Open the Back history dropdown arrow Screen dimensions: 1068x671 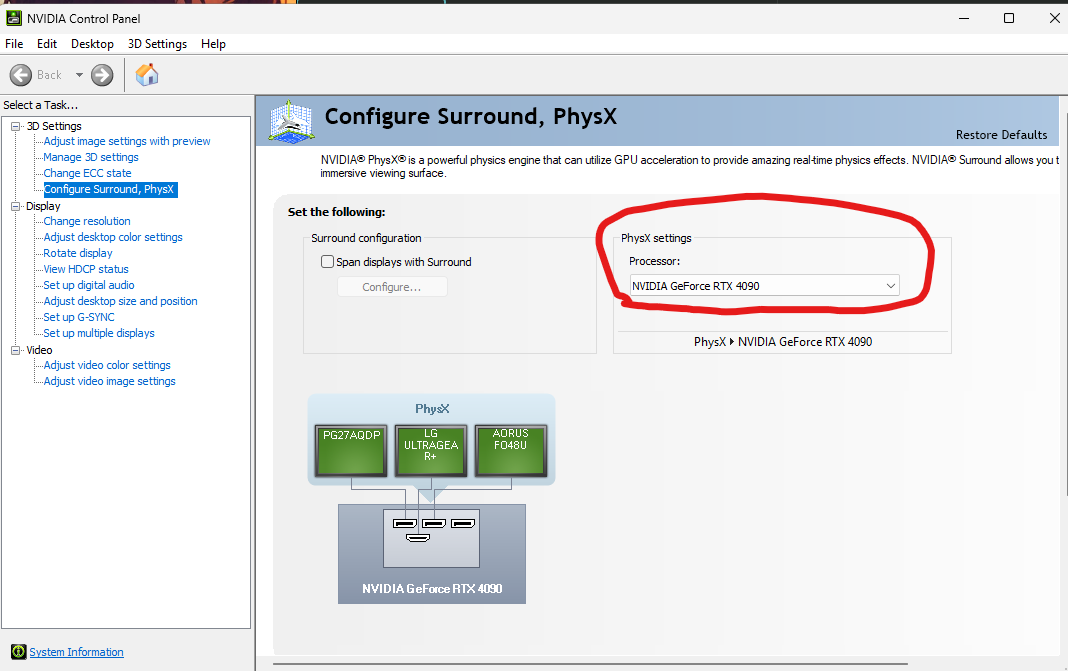[x=79, y=75]
